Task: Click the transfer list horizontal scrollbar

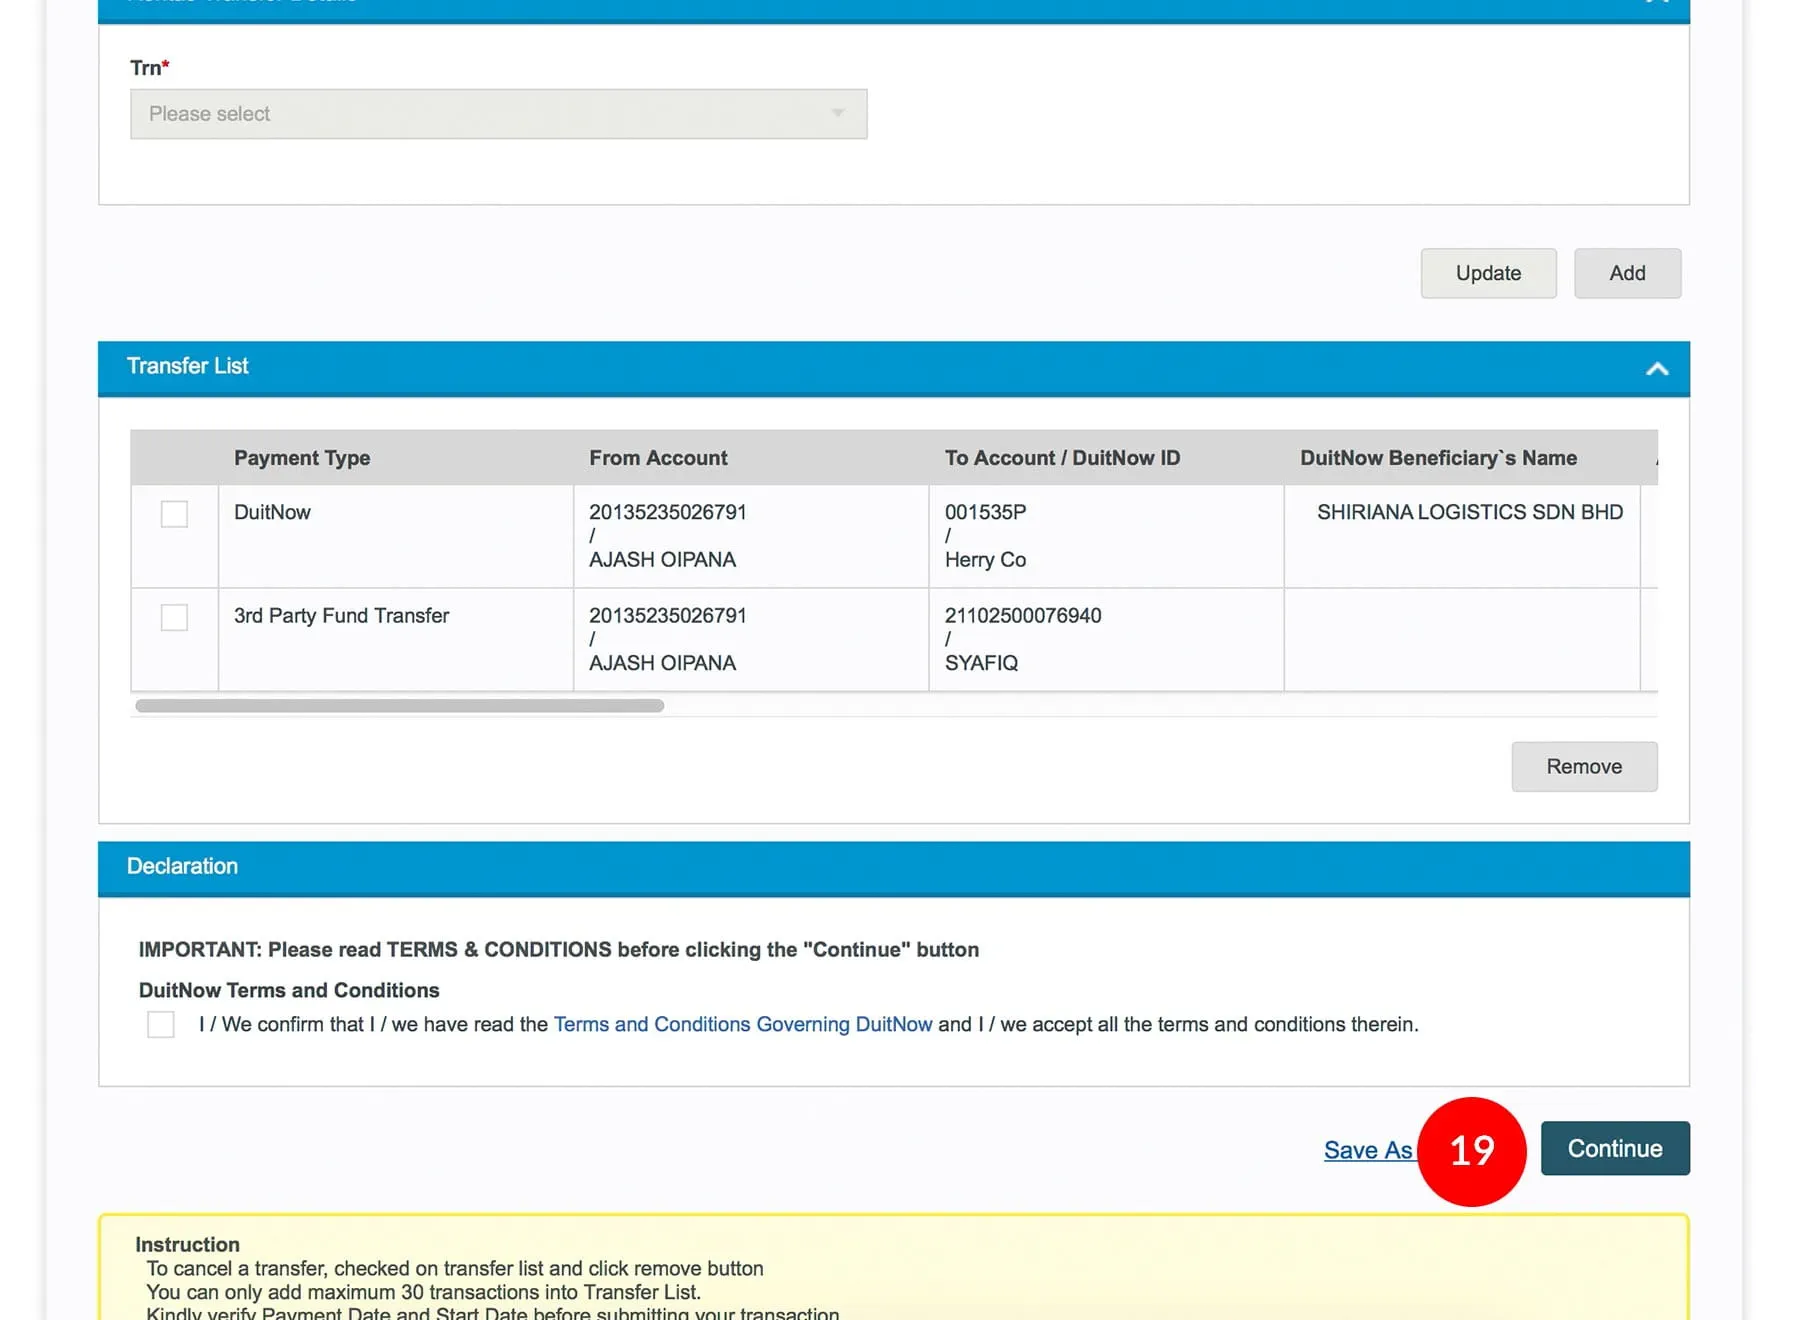Action: pos(399,706)
